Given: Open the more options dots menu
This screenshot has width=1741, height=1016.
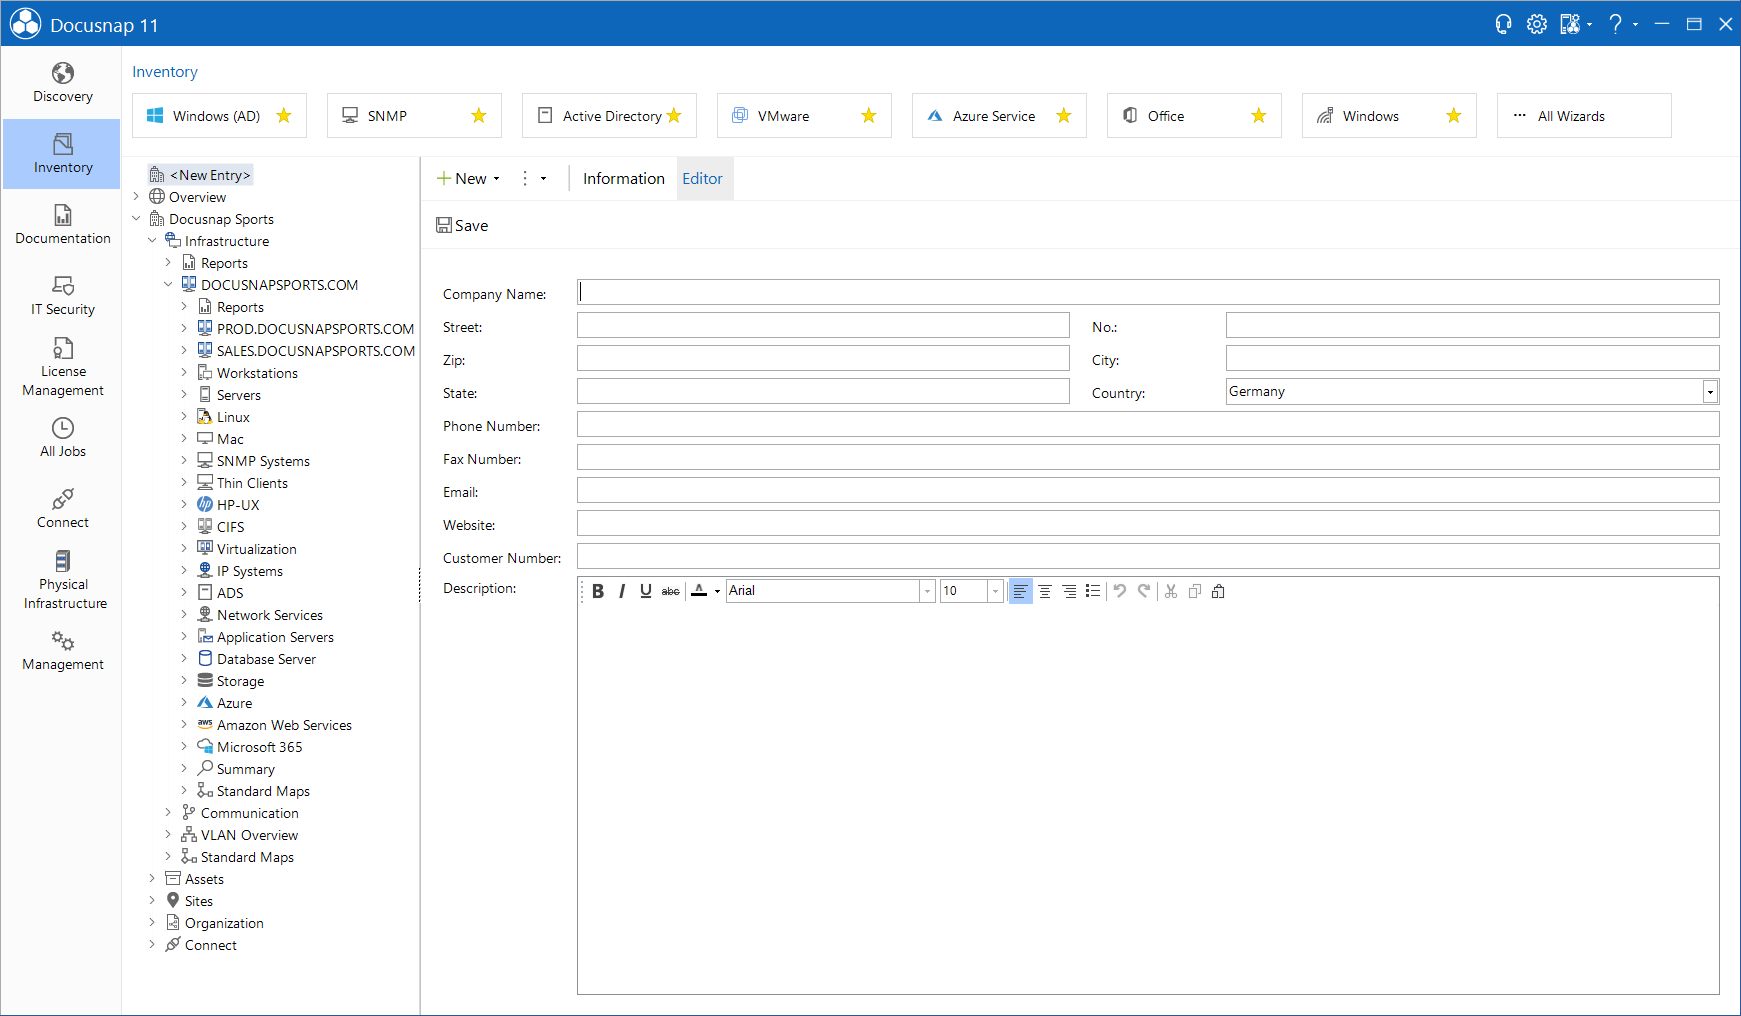Looking at the screenshot, I should point(525,179).
